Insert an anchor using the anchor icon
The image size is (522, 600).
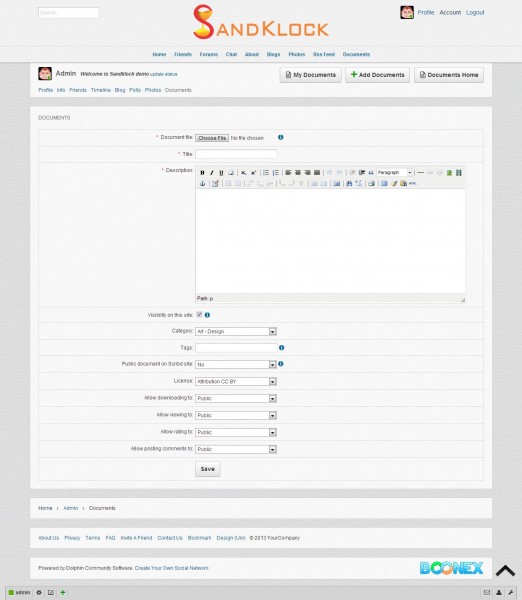pyautogui.click(x=202, y=184)
